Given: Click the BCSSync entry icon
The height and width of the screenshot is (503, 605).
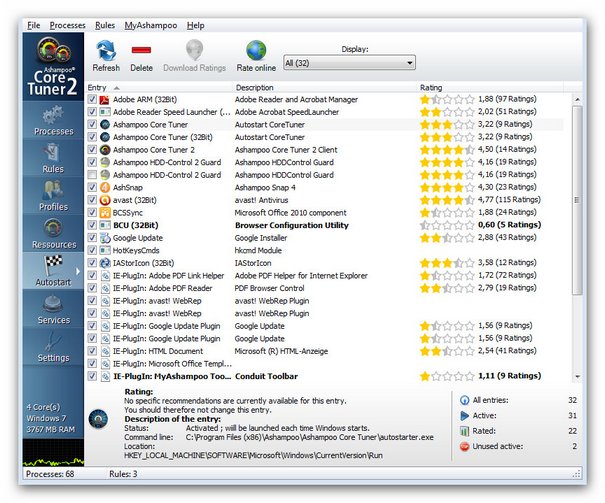Looking at the screenshot, I should pos(105,213).
